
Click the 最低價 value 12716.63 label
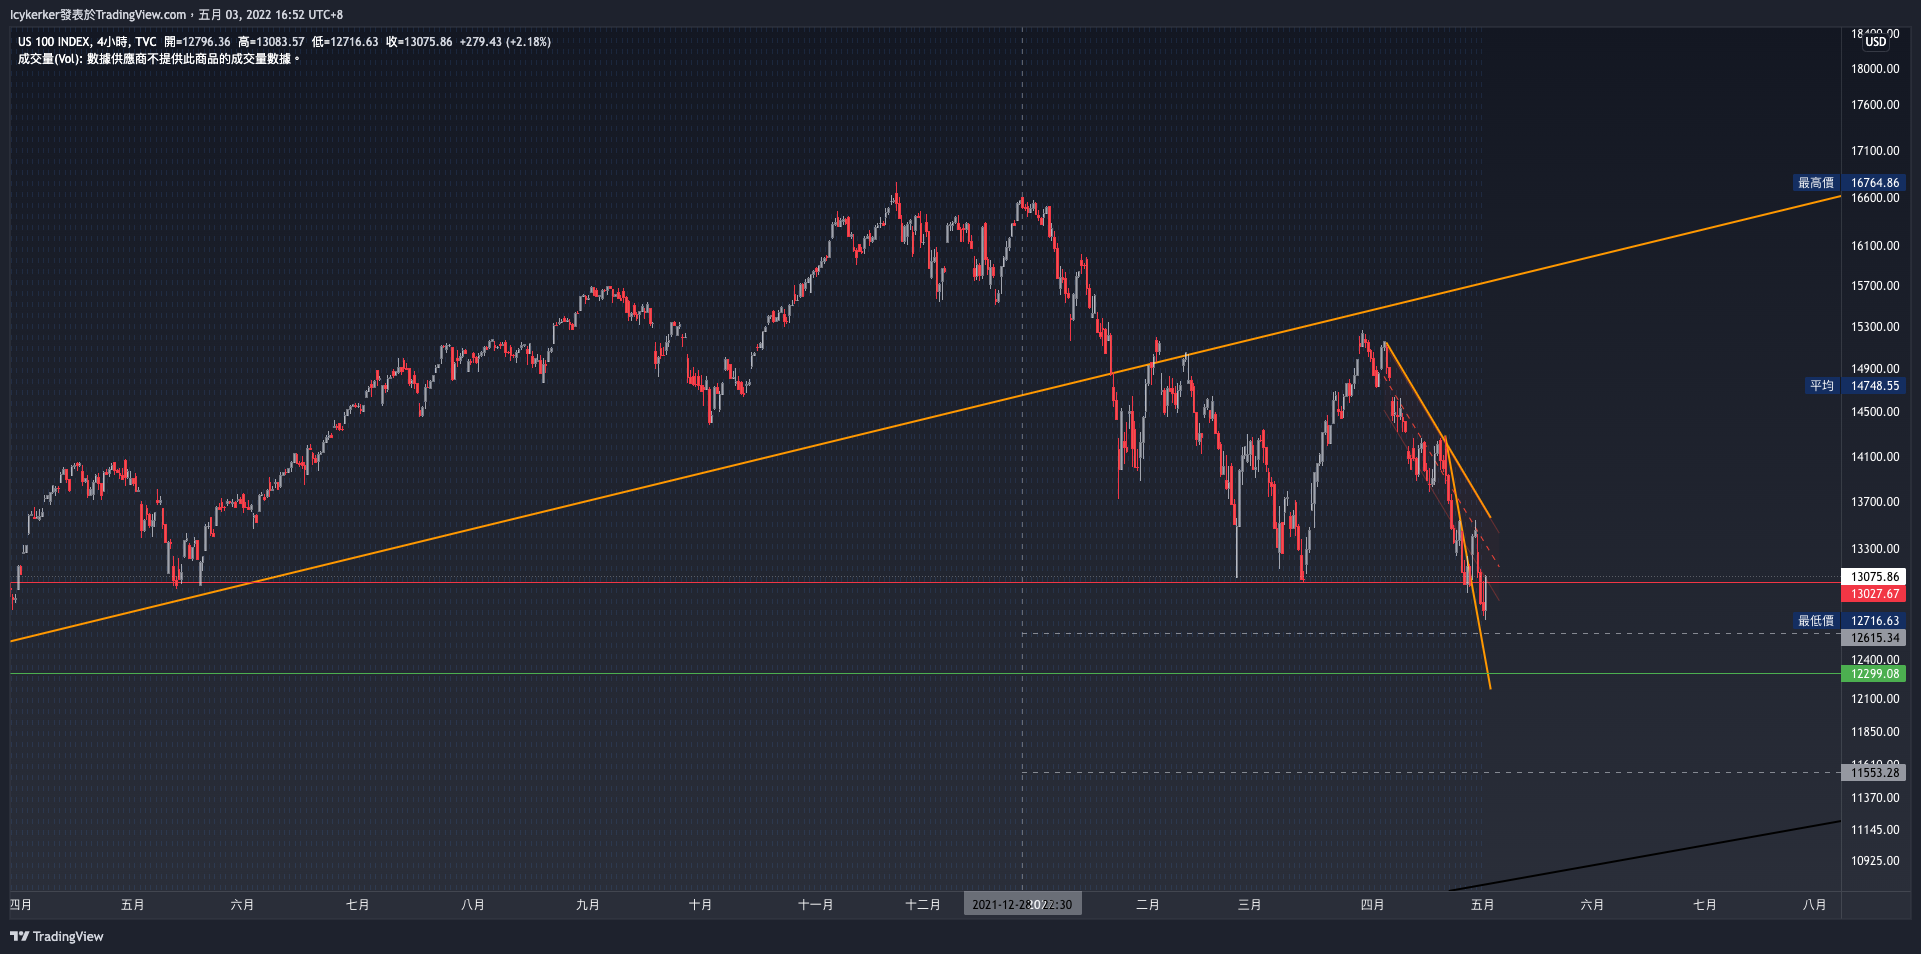(x=1873, y=621)
